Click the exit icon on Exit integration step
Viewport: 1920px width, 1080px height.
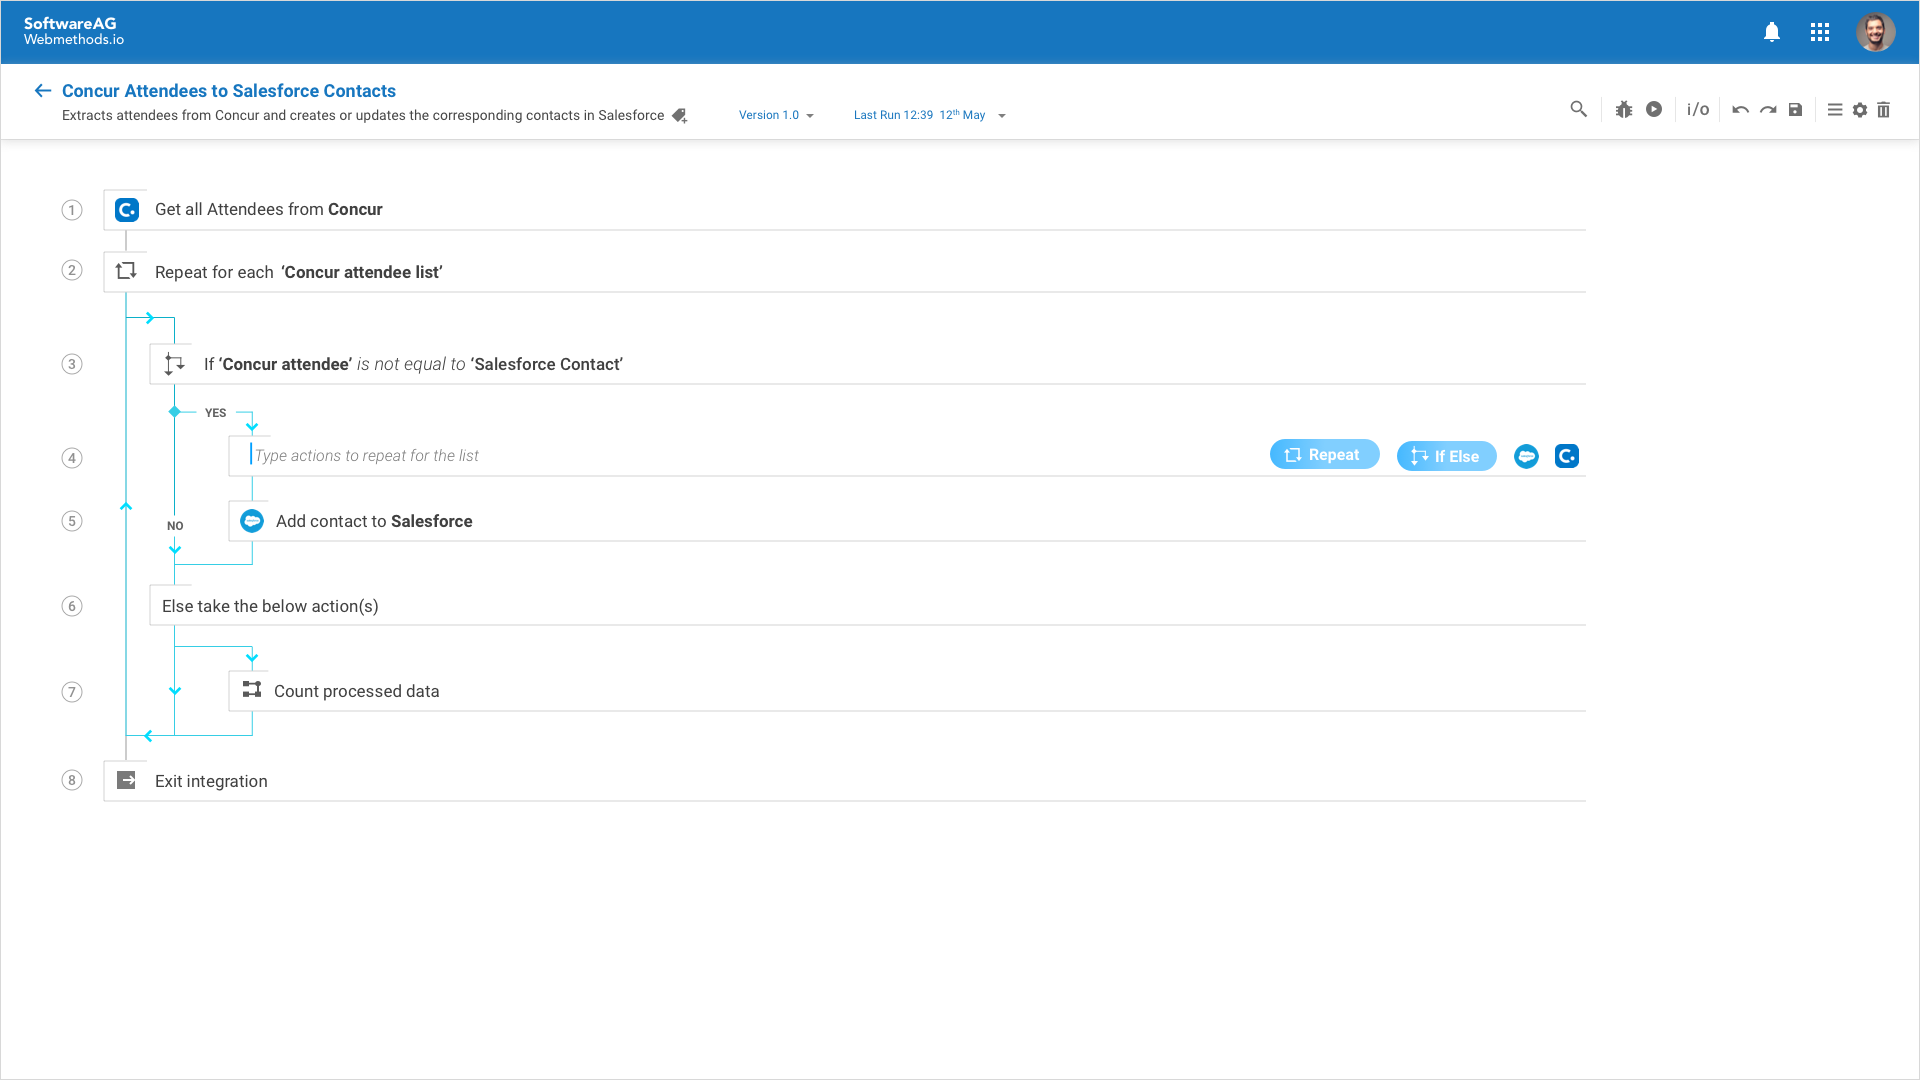point(126,780)
